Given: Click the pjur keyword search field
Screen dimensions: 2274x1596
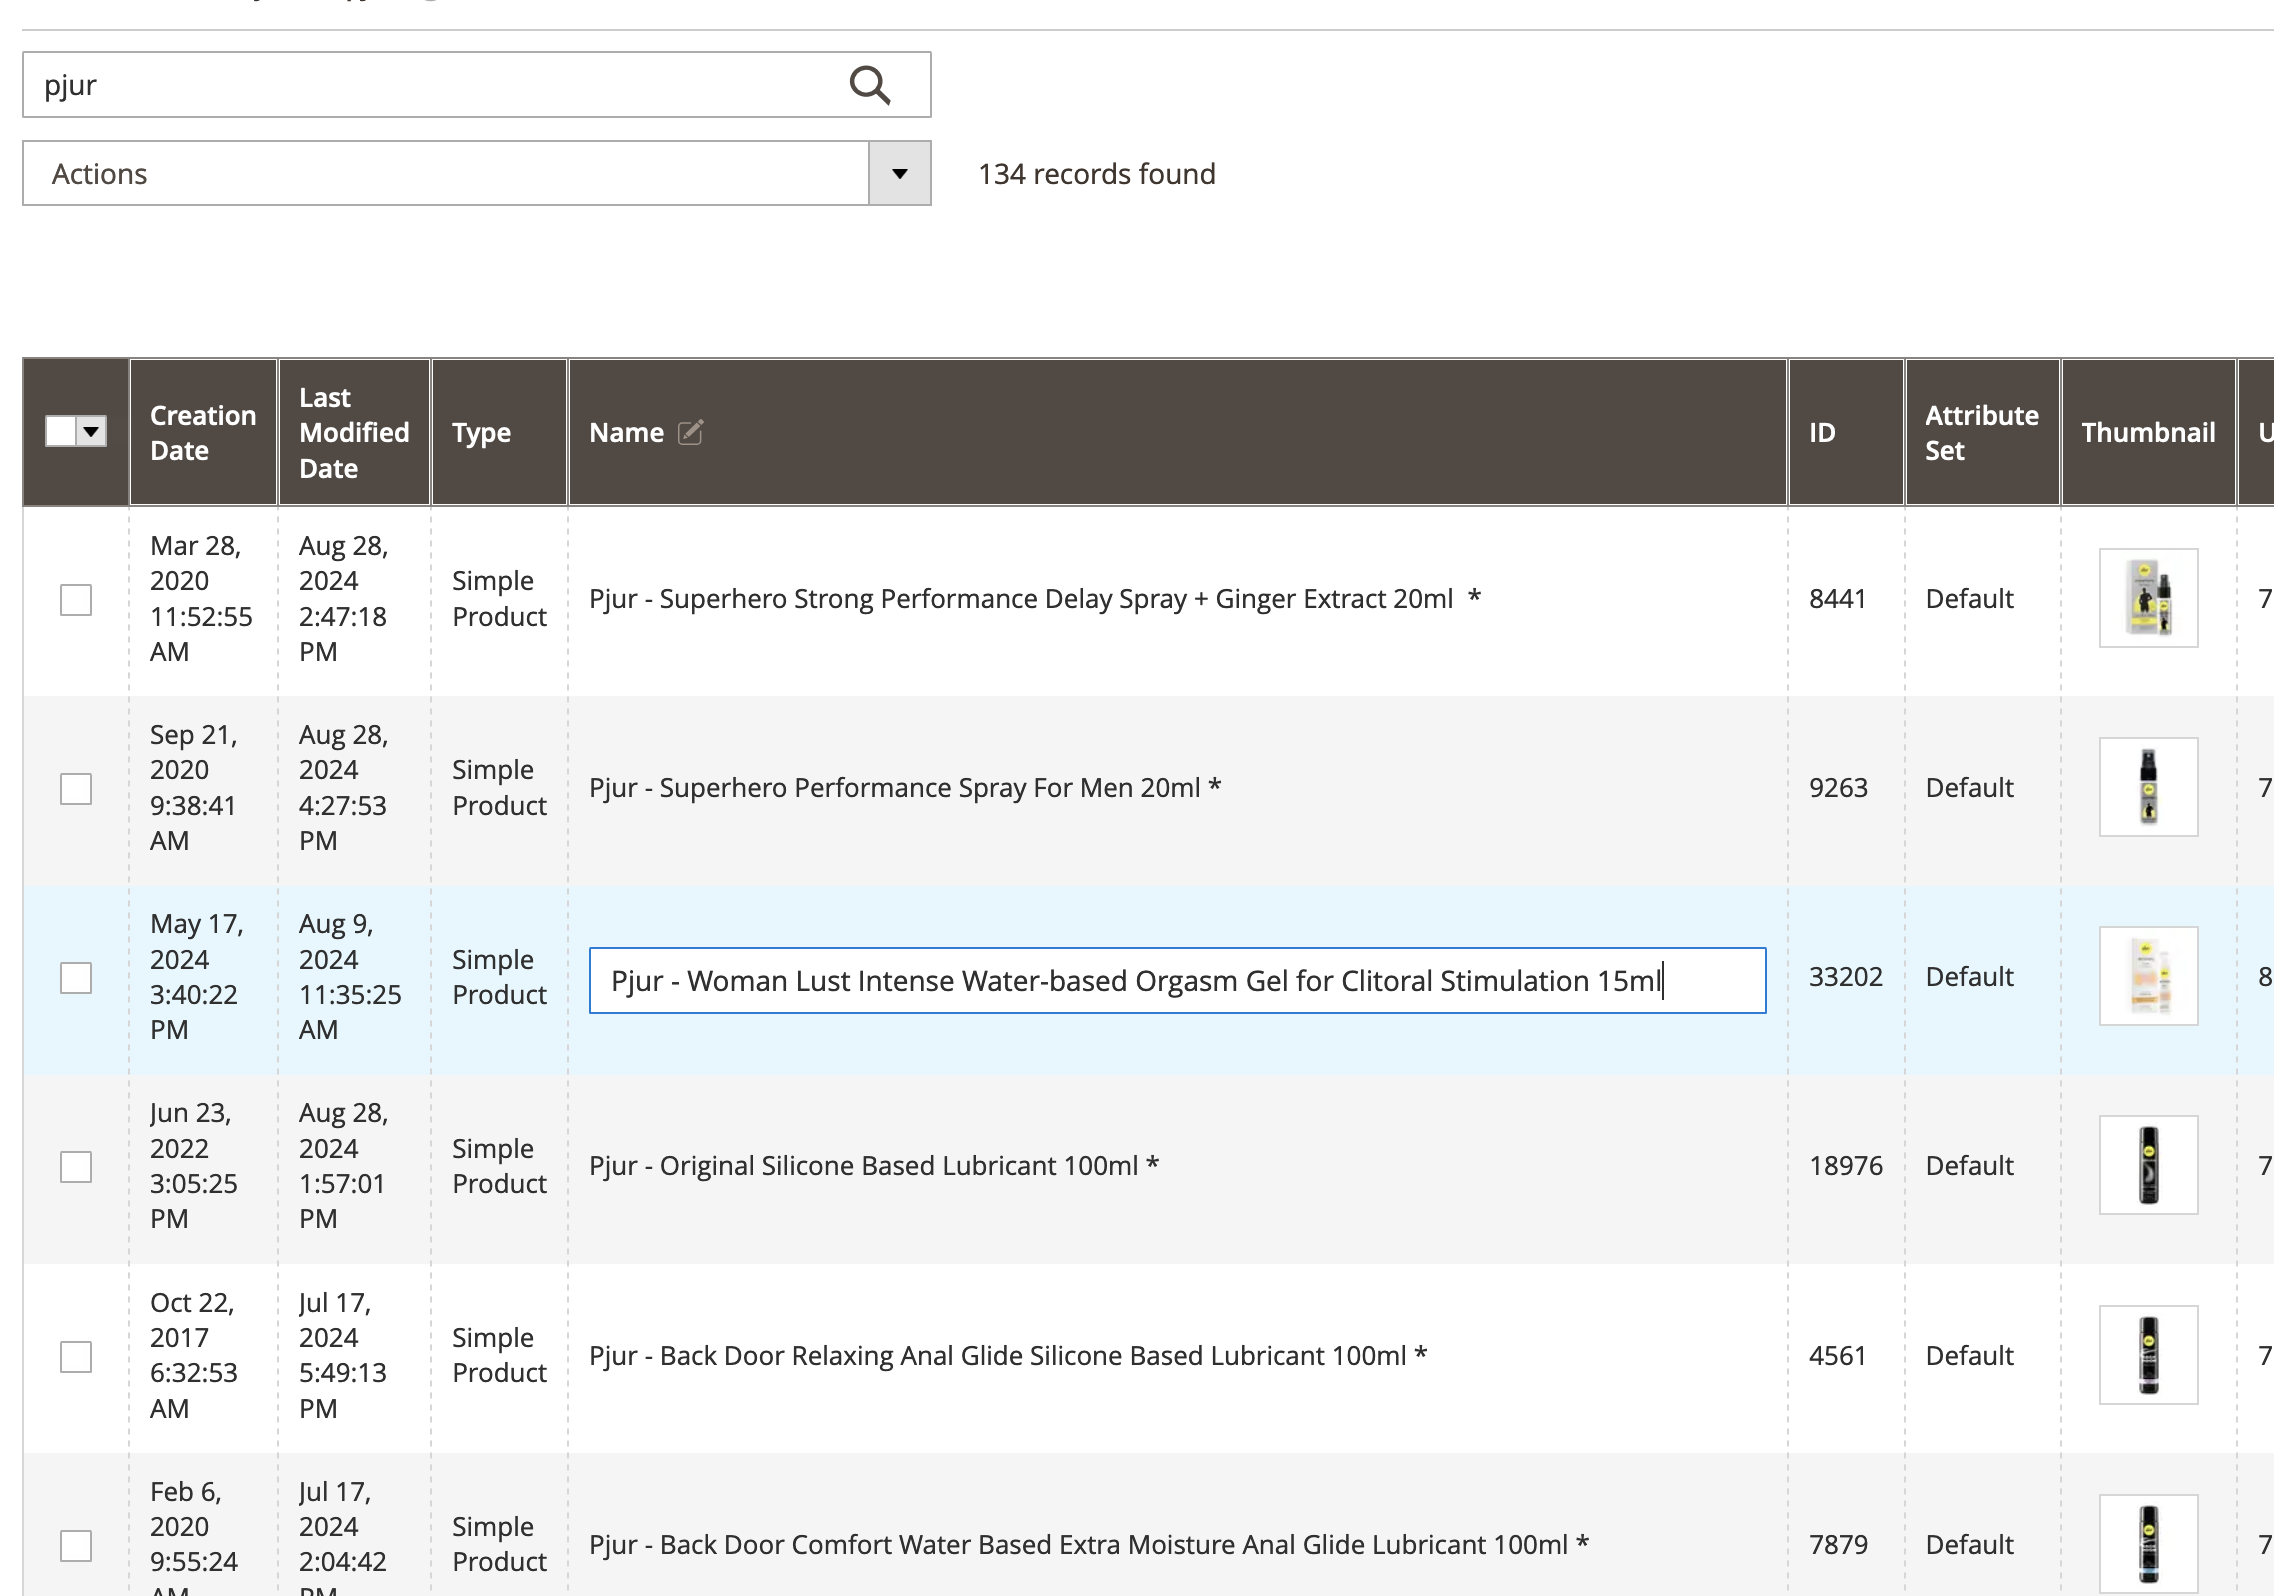Looking at the screenshot, I should click(430, 85).
